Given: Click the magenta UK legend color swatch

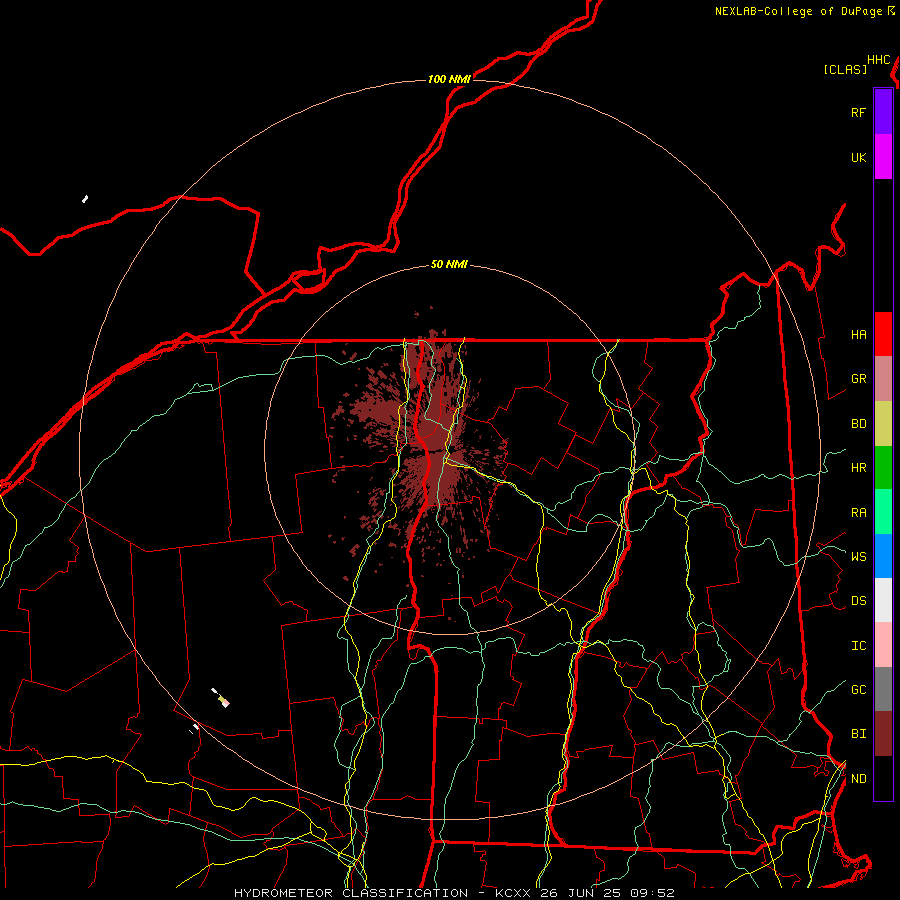Looking at the screenshot, I should (883, 157).
